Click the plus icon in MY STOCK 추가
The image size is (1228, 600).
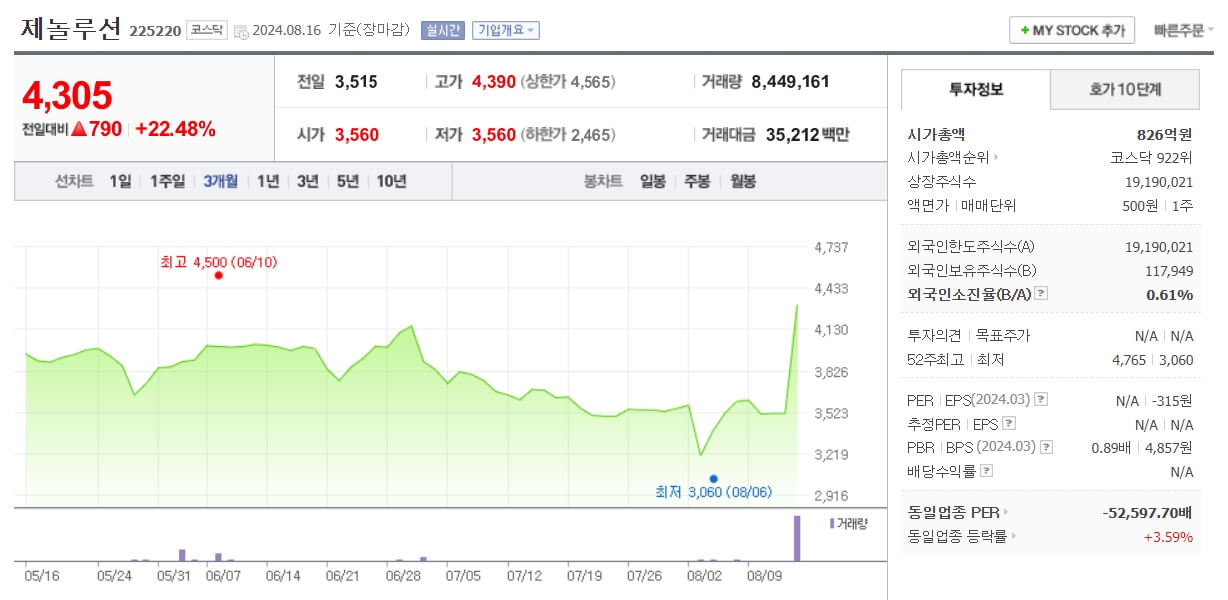(1025, 30)
